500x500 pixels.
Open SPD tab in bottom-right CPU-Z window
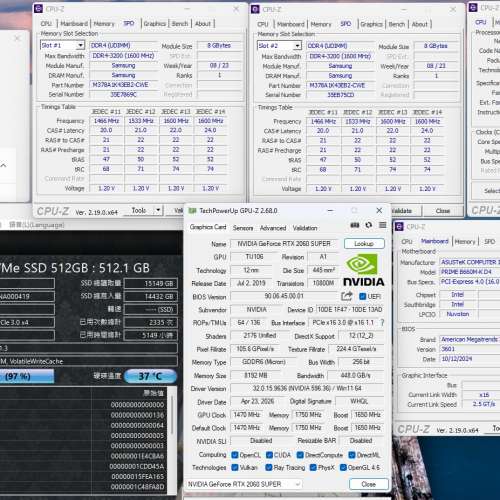[x=489, y=241]
